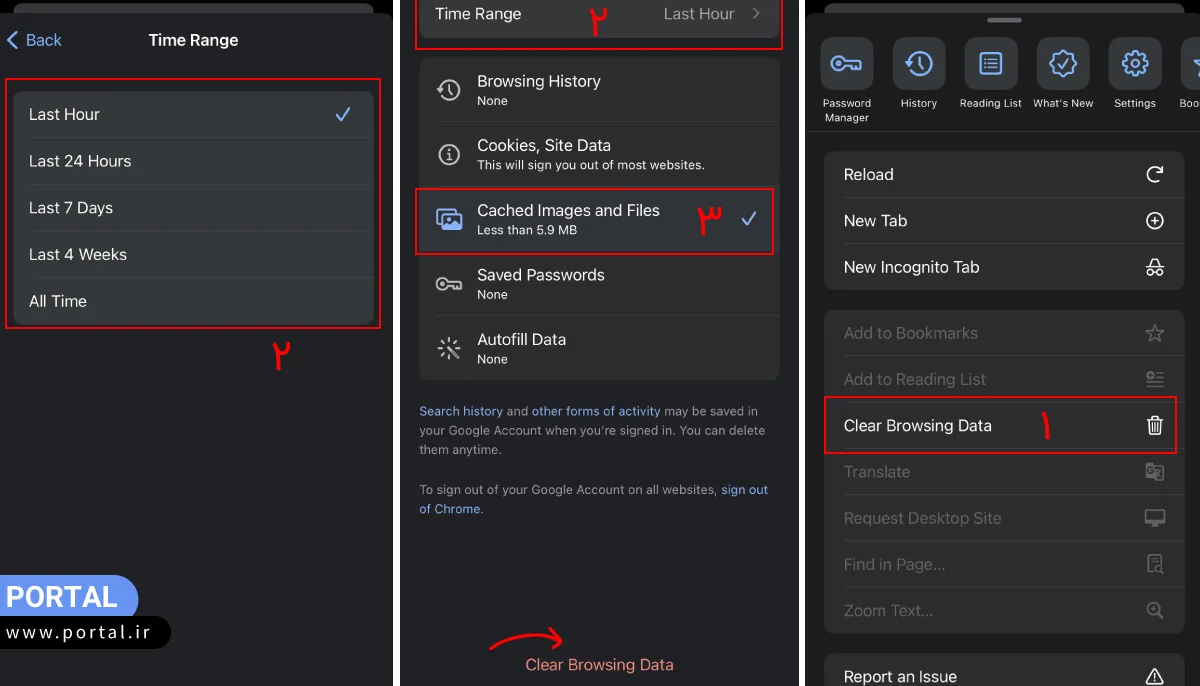This screenshot has height=686, width=1200.
Task: Tap the red Clear Browsing Data button
Action: click(x=599, y=665)
